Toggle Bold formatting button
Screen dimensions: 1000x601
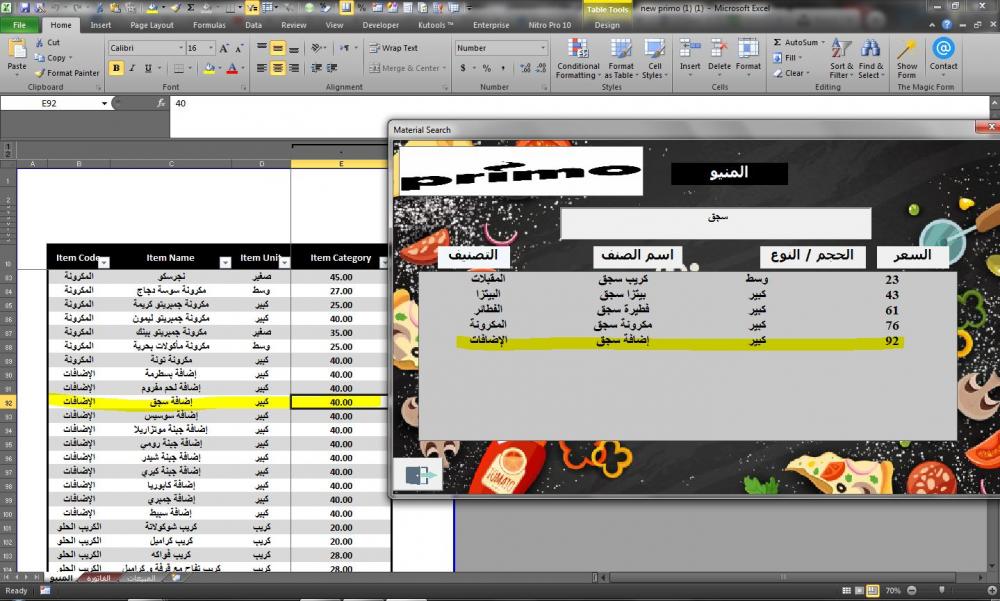tap(117, 68)
